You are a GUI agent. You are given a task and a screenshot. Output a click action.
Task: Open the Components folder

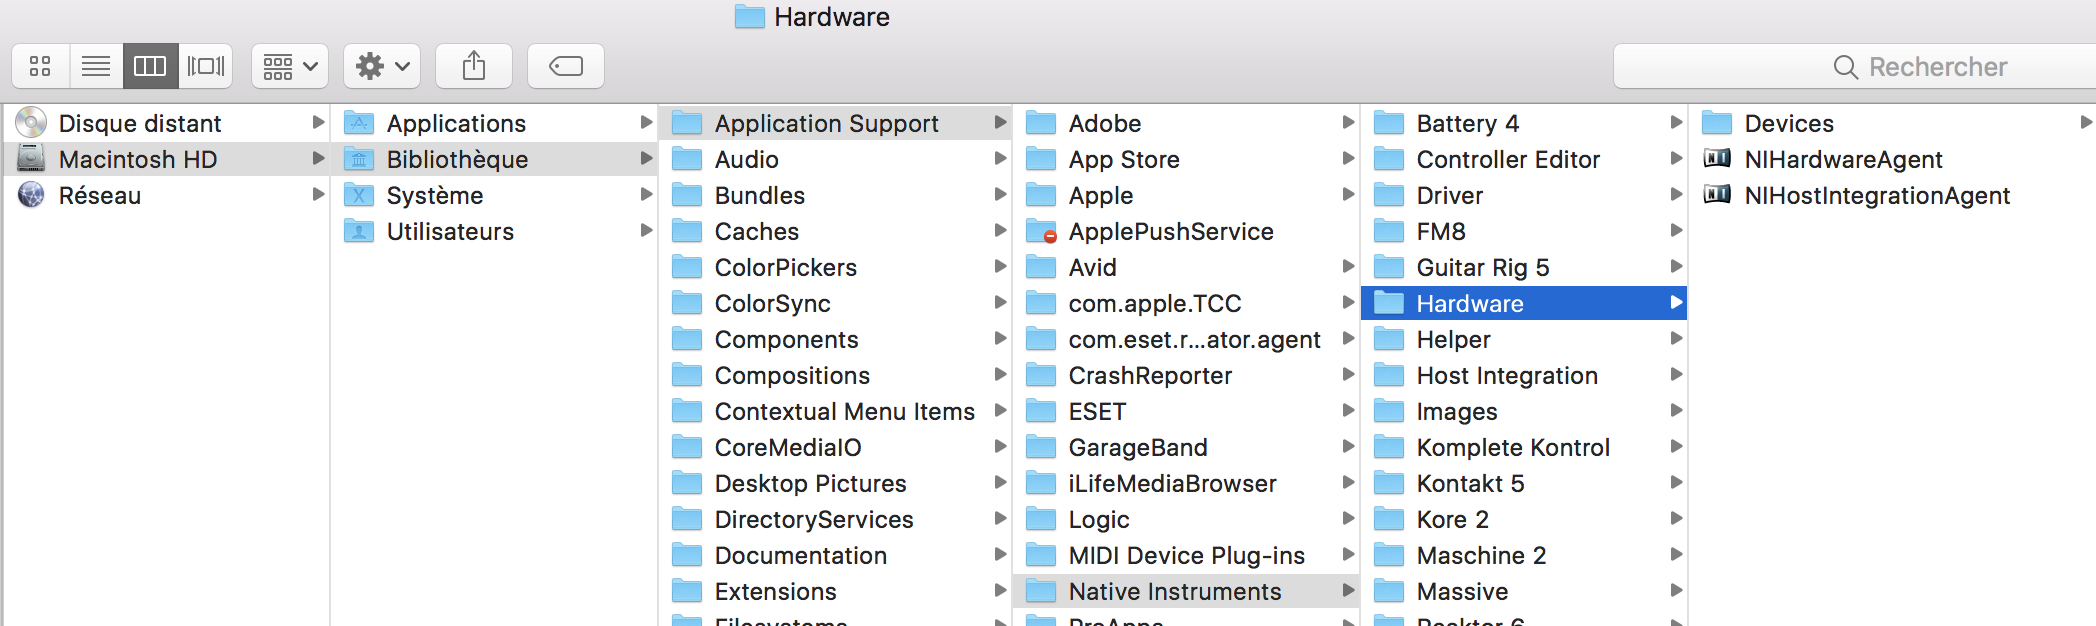836,339
